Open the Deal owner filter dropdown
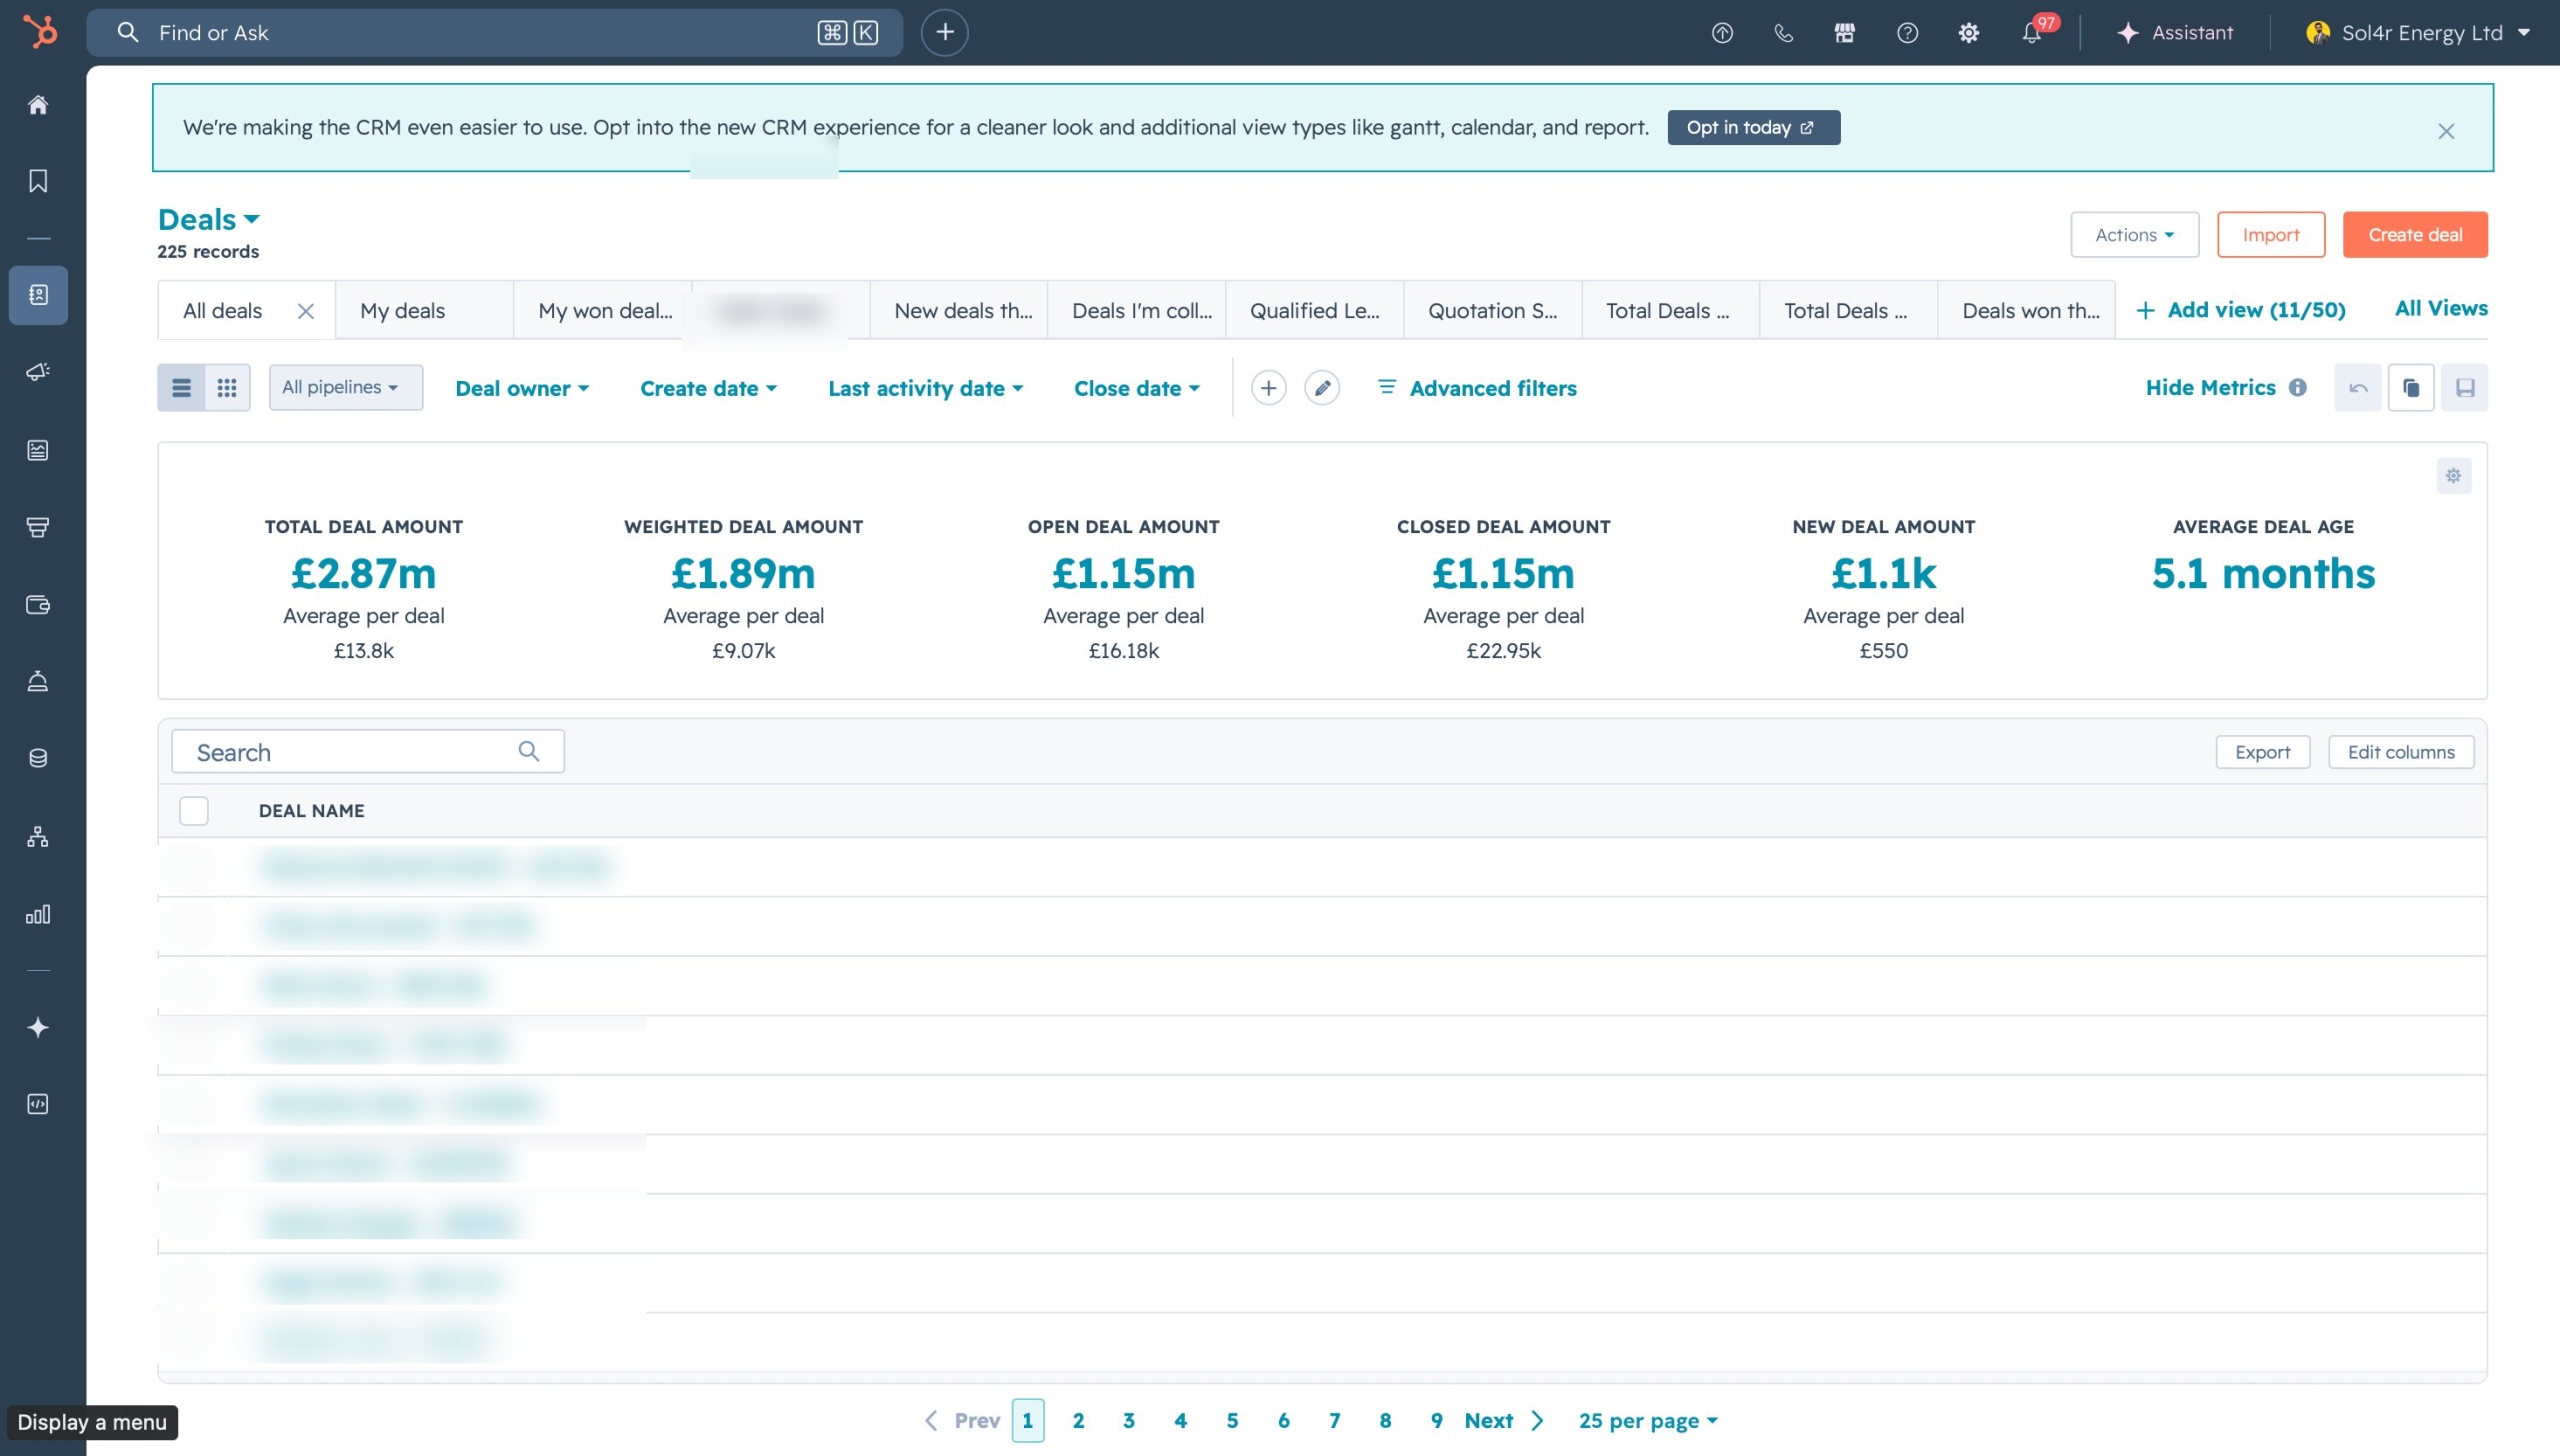 click(522, 388)
